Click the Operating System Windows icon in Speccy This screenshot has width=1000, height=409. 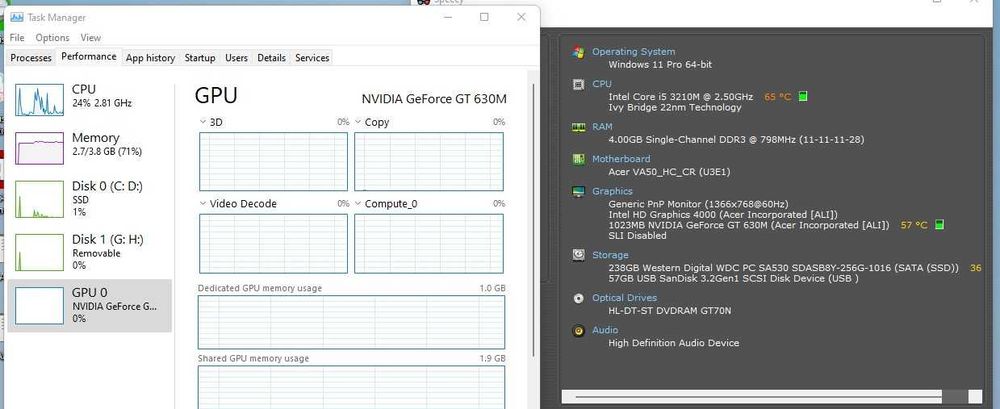tap(578, 52)
